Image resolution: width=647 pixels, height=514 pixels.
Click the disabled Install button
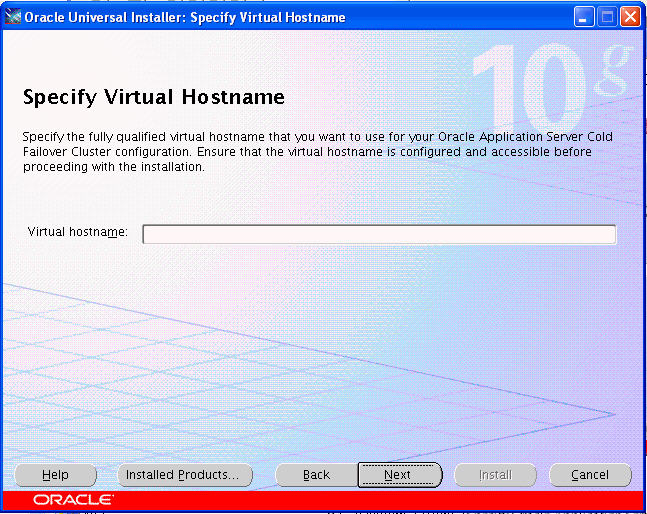[495, 475]
